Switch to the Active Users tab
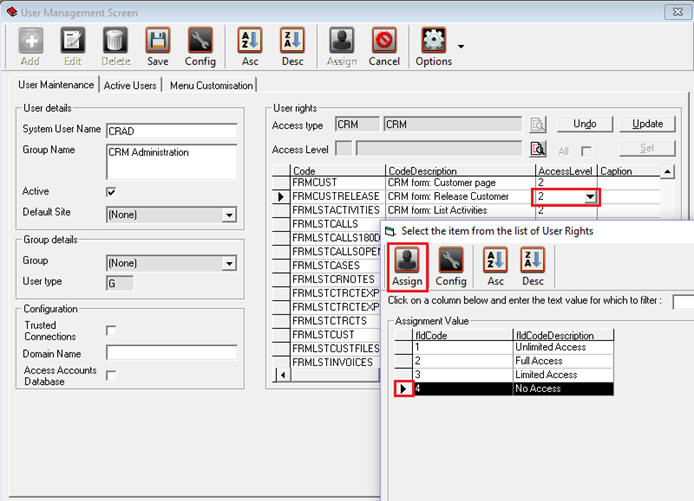The width and height of the screenshot is (694, 501). [130, 85]
